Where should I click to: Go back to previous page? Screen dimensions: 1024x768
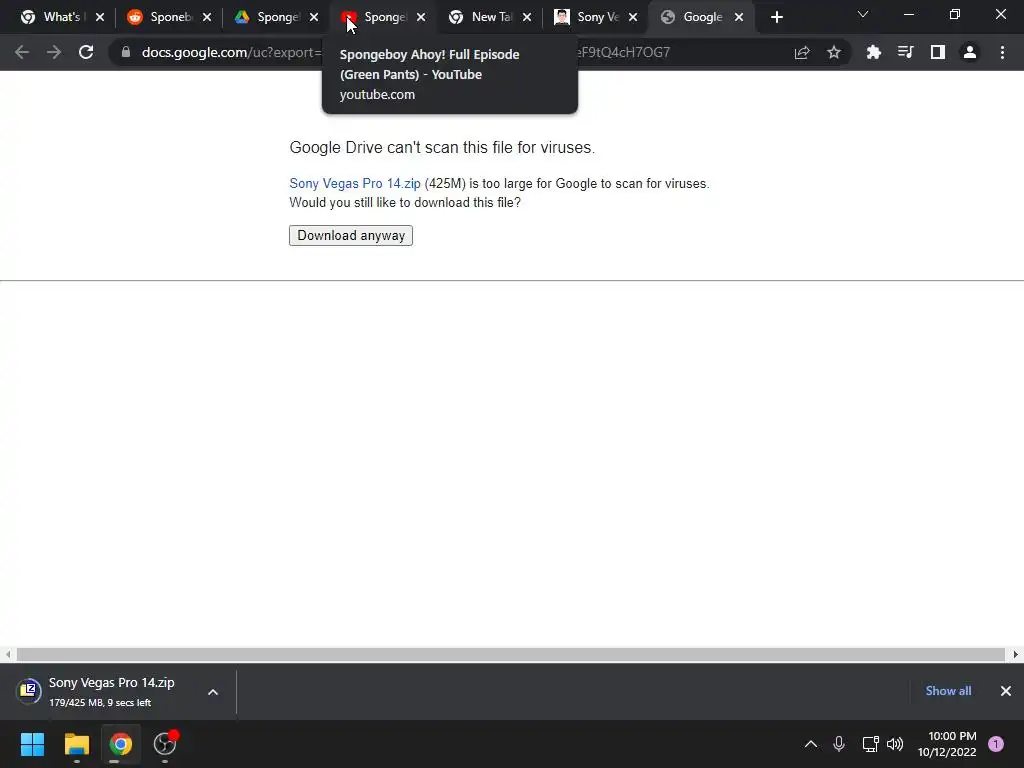[22, 52]
